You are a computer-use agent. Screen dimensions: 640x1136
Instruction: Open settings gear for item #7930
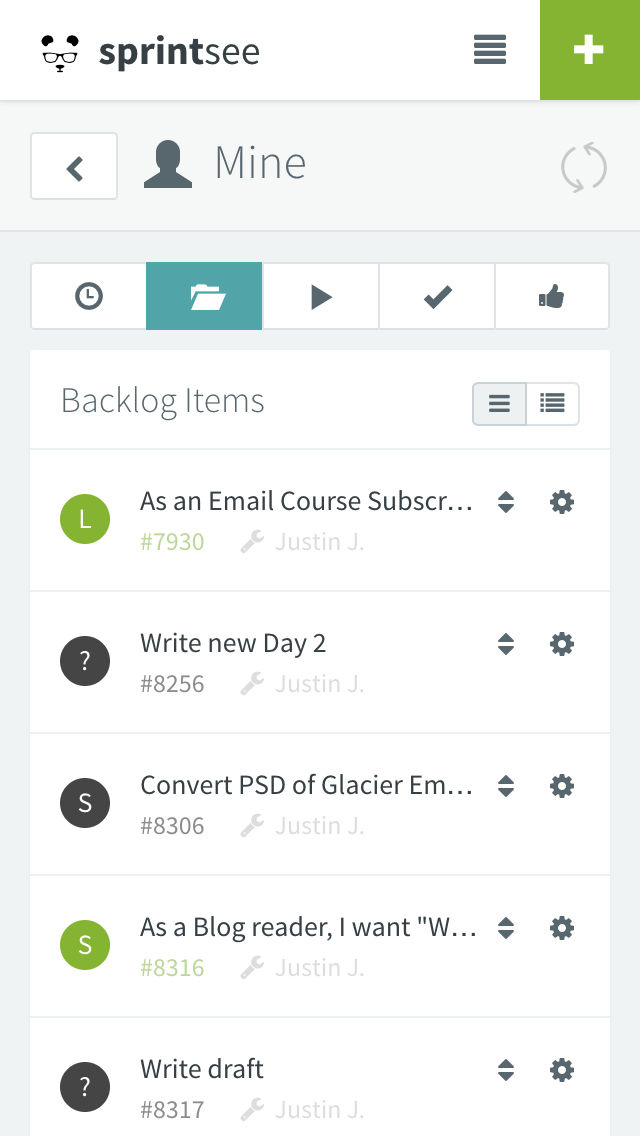click(562, 502)
